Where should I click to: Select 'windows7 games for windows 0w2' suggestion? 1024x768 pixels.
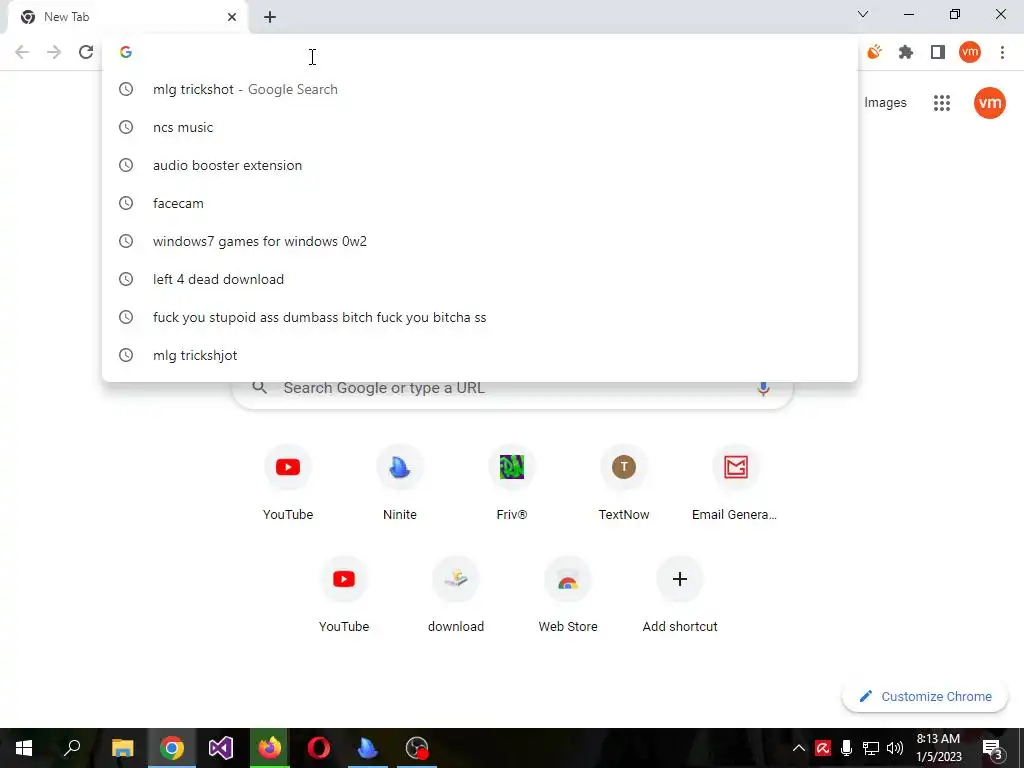coord(480,241)
